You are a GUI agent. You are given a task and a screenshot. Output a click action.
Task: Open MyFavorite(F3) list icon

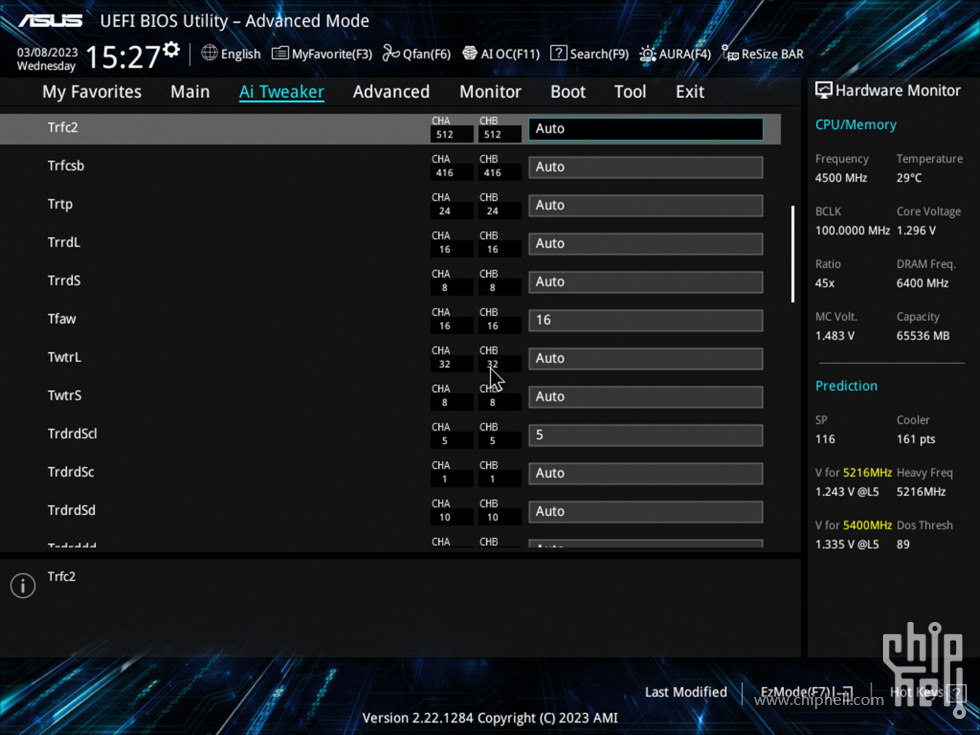(280, 54)
